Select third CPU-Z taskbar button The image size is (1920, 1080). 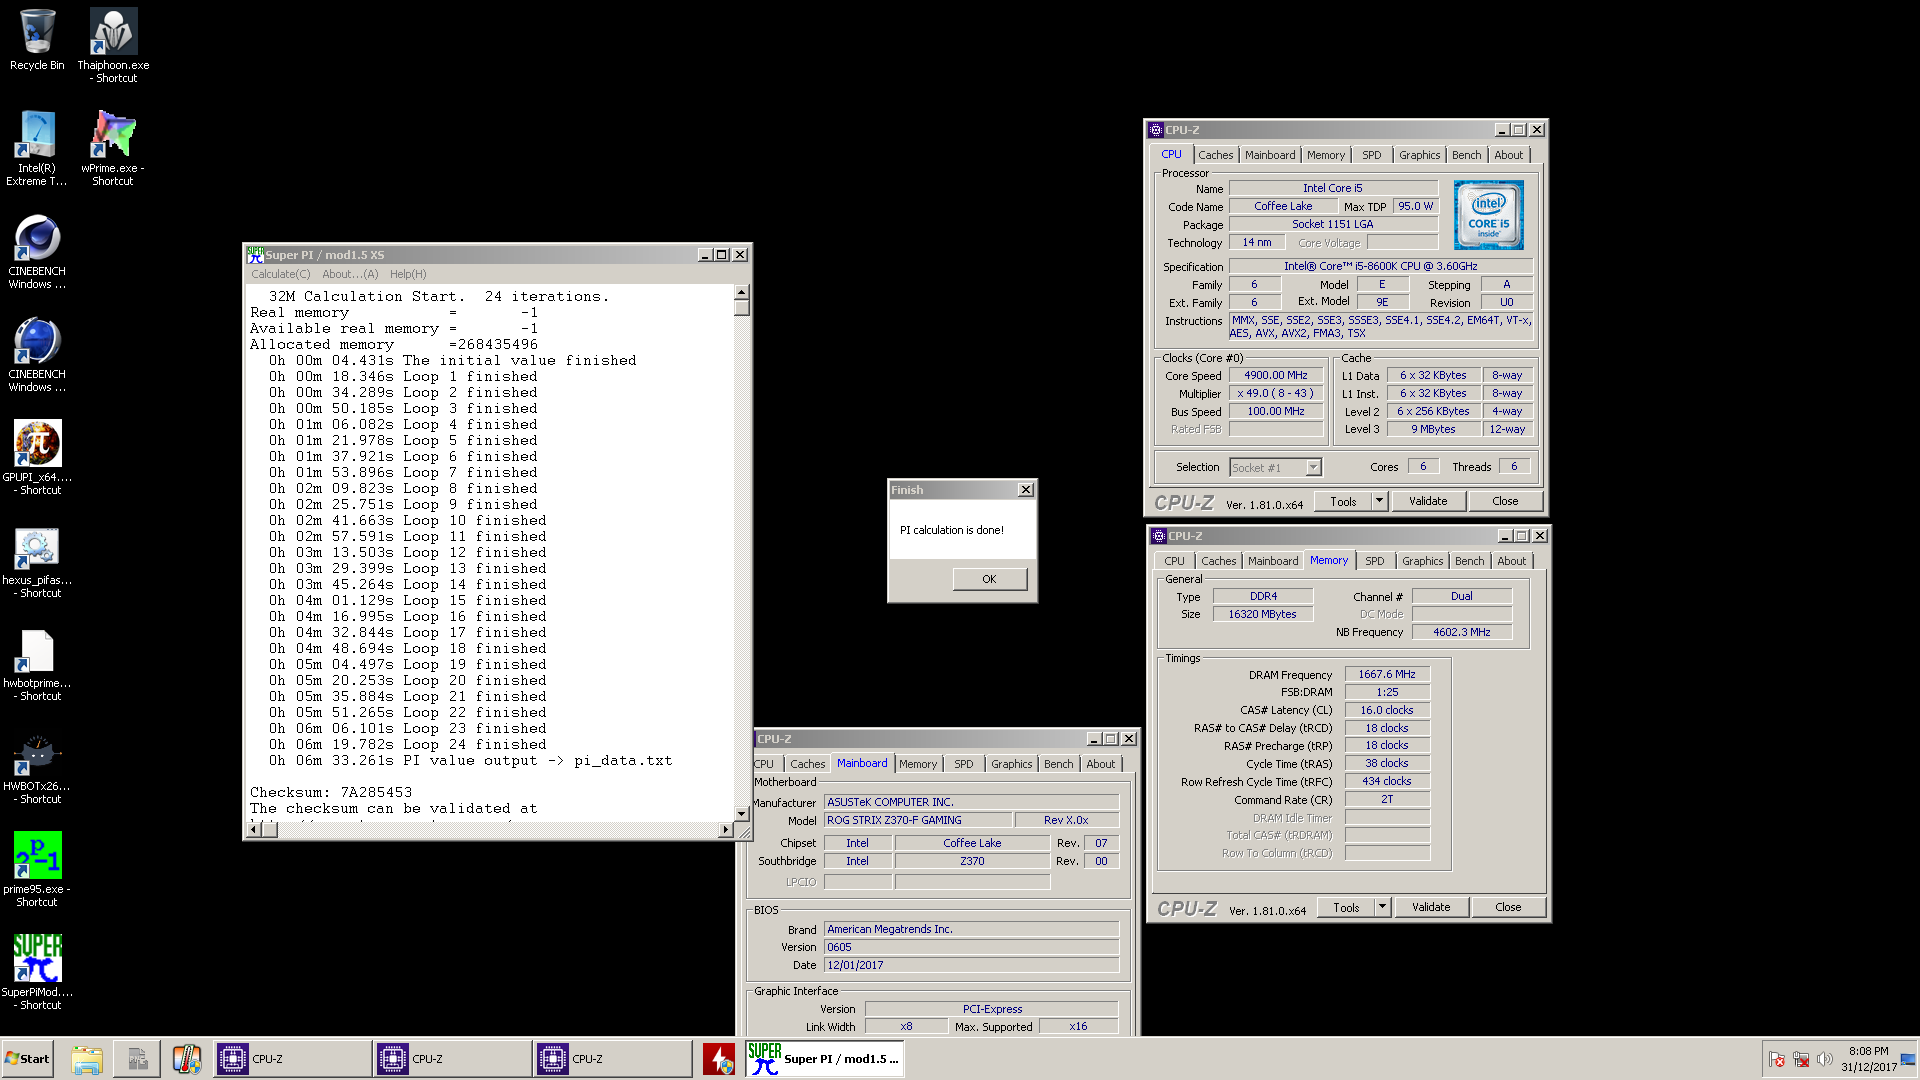click(x=612, y=1059)
